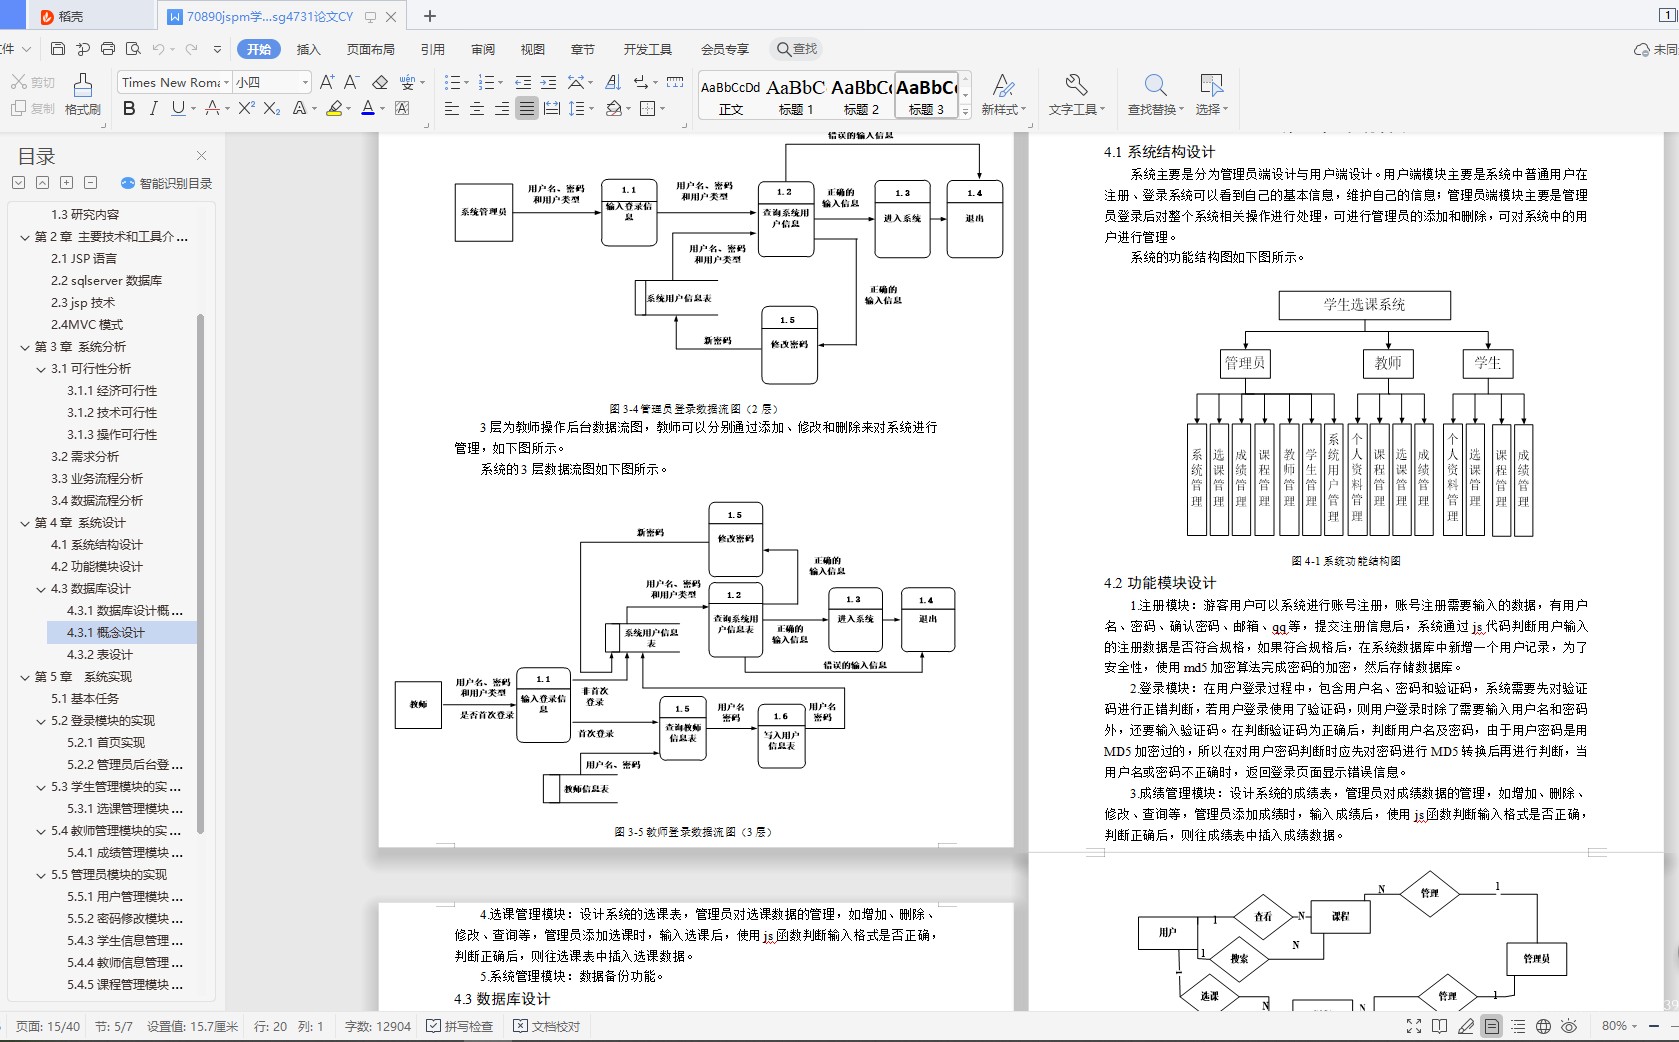Align text left

452,108
